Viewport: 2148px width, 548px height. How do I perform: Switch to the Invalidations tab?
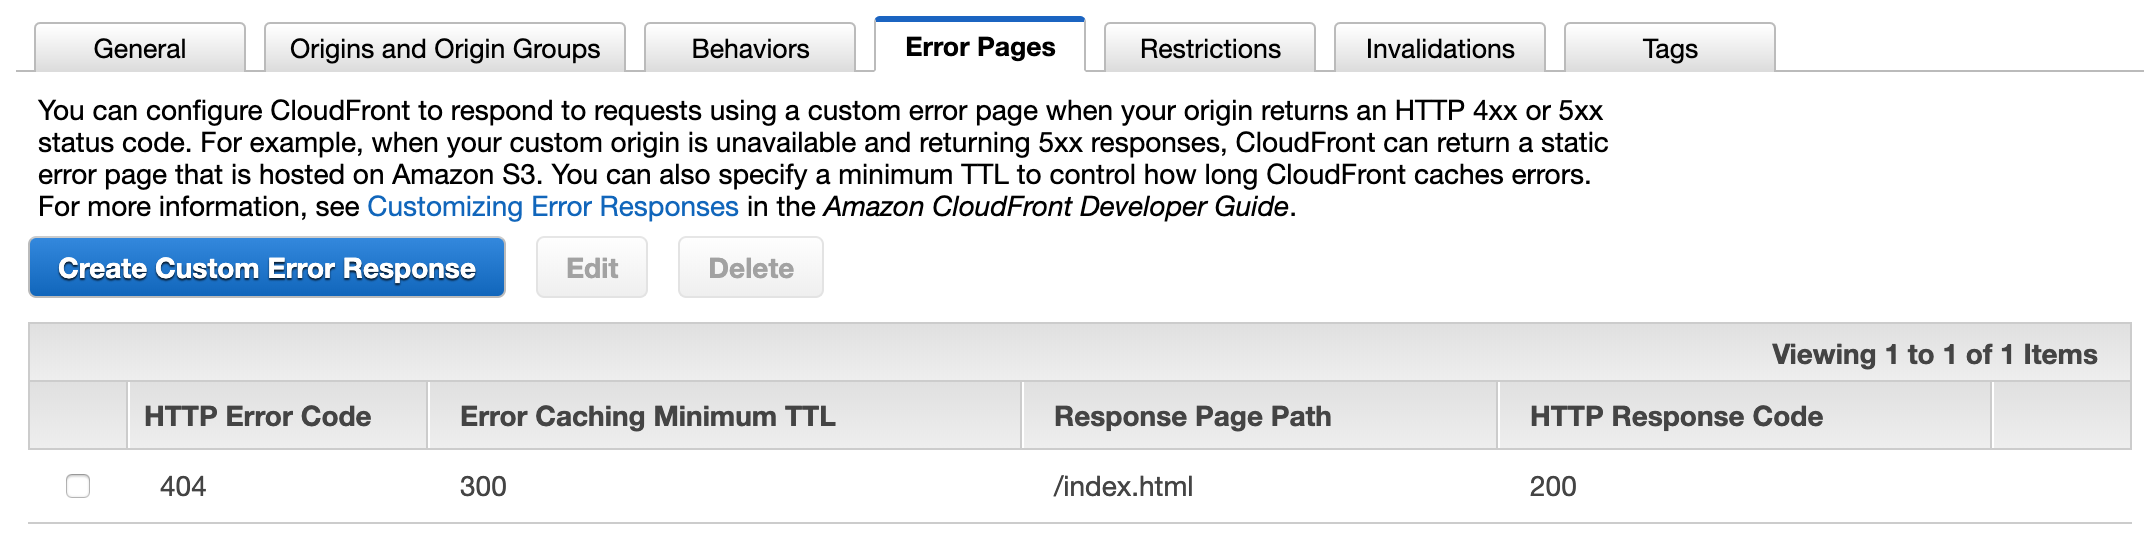(1440, 48)
